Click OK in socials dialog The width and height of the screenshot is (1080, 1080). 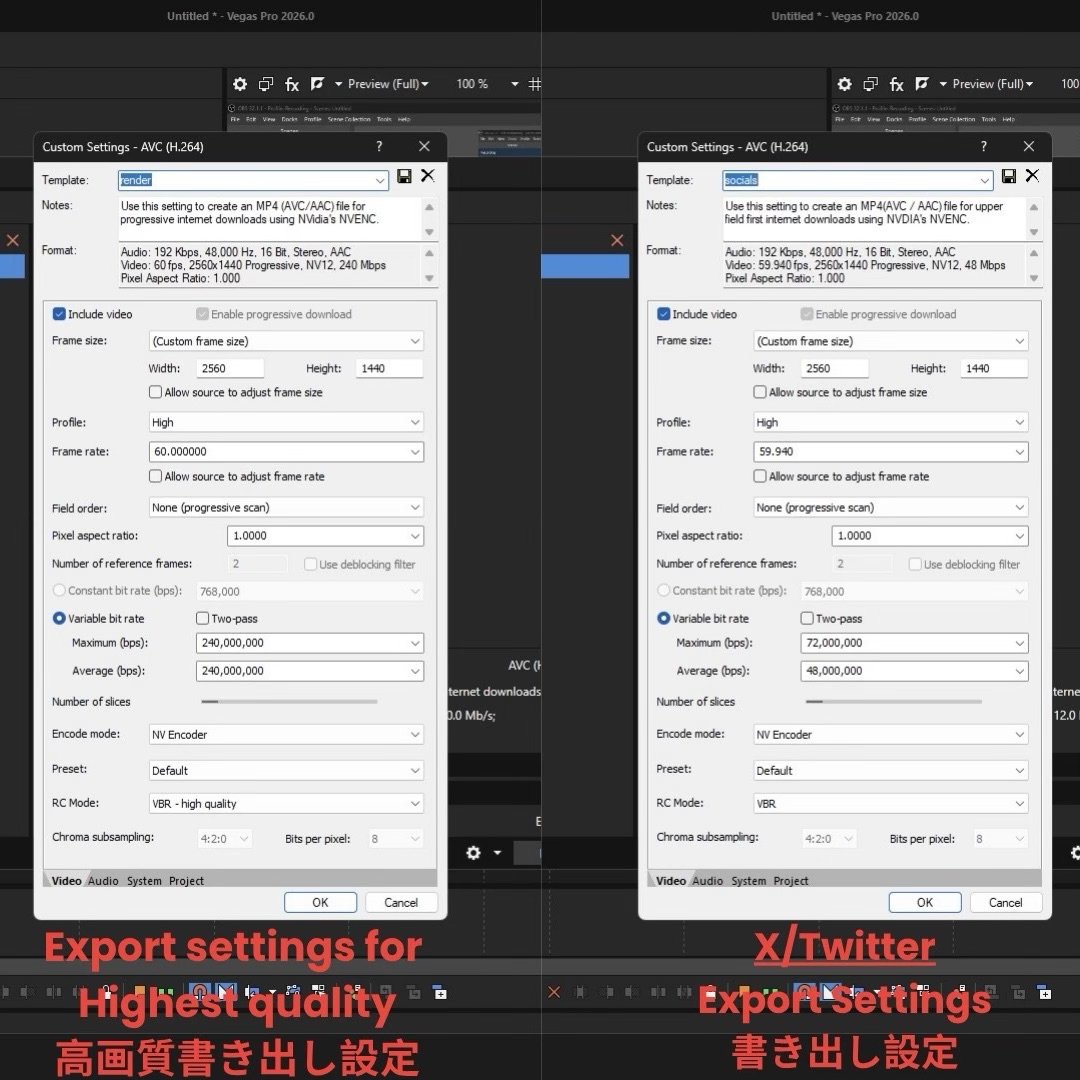(x=925, y=902)
